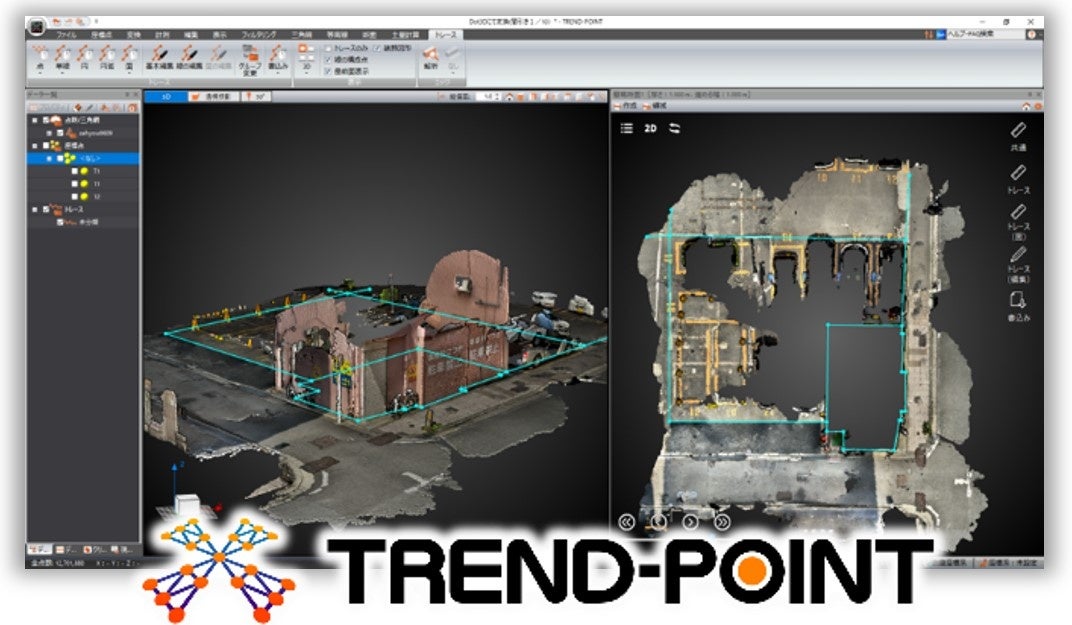The height and width of the screenshot is (625, 1072).
Task: Click the swap views icon next to 2D
Action: (x=675, y=129)
